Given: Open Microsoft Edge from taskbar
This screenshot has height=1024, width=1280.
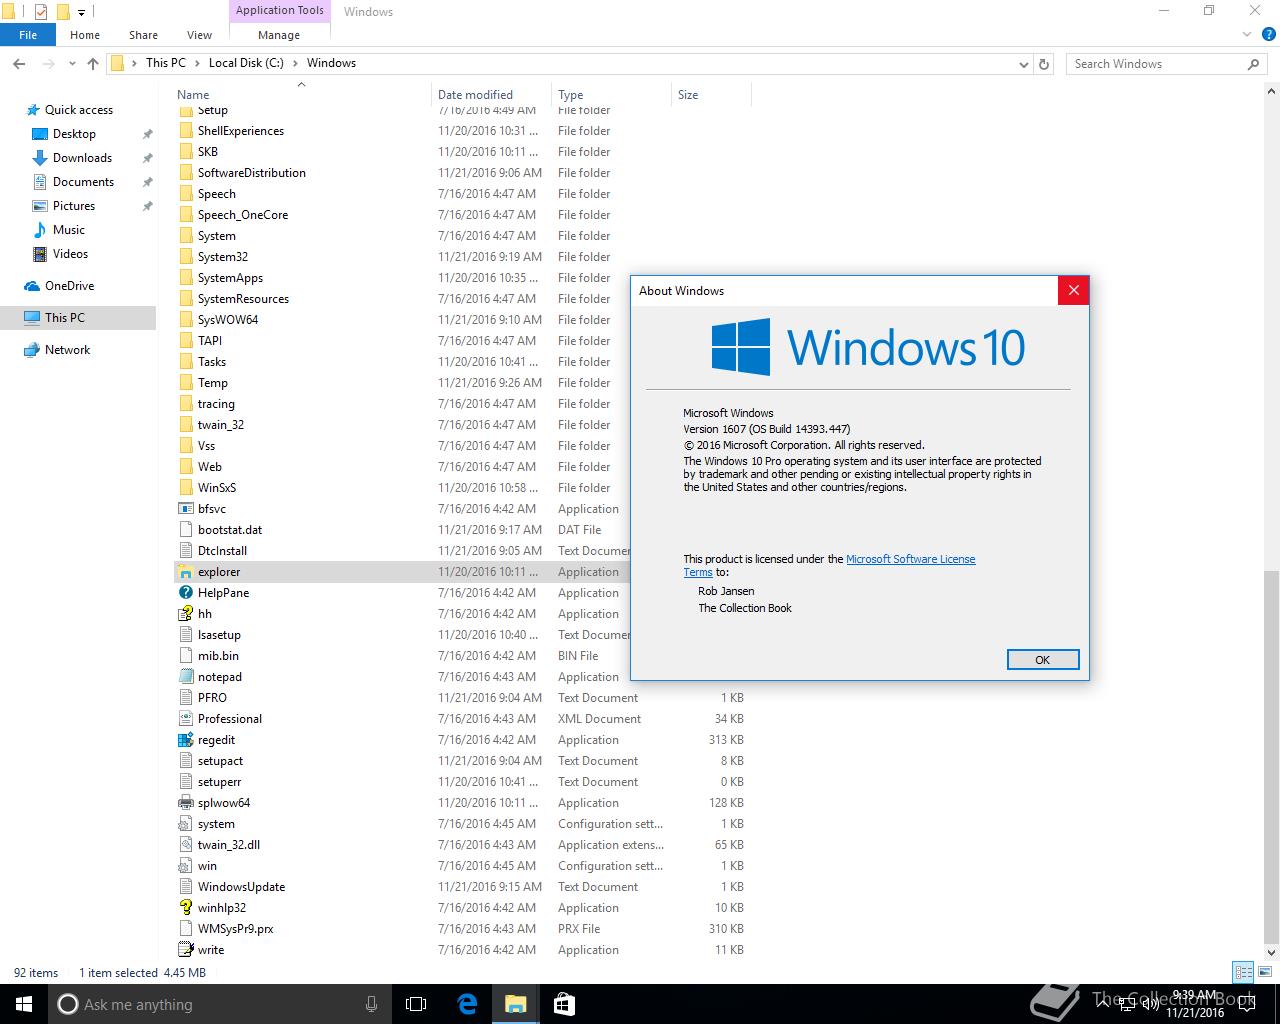Looking at the screenshot, I should point(467,1004).
